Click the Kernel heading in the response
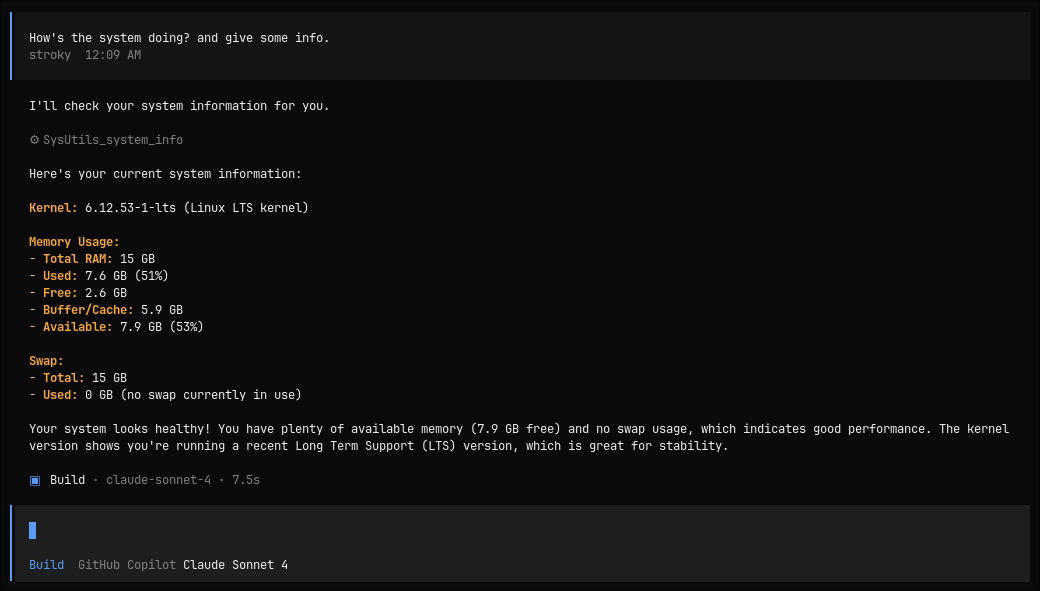 [x=53, y=208]
